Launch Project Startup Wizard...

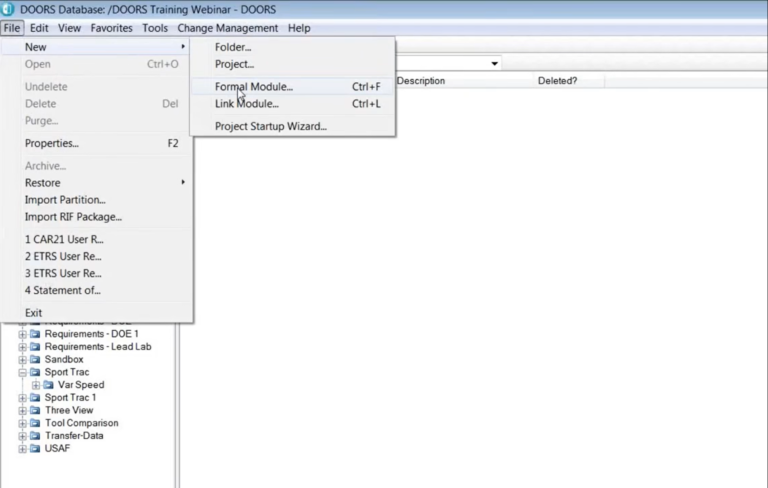pos(292,126)
